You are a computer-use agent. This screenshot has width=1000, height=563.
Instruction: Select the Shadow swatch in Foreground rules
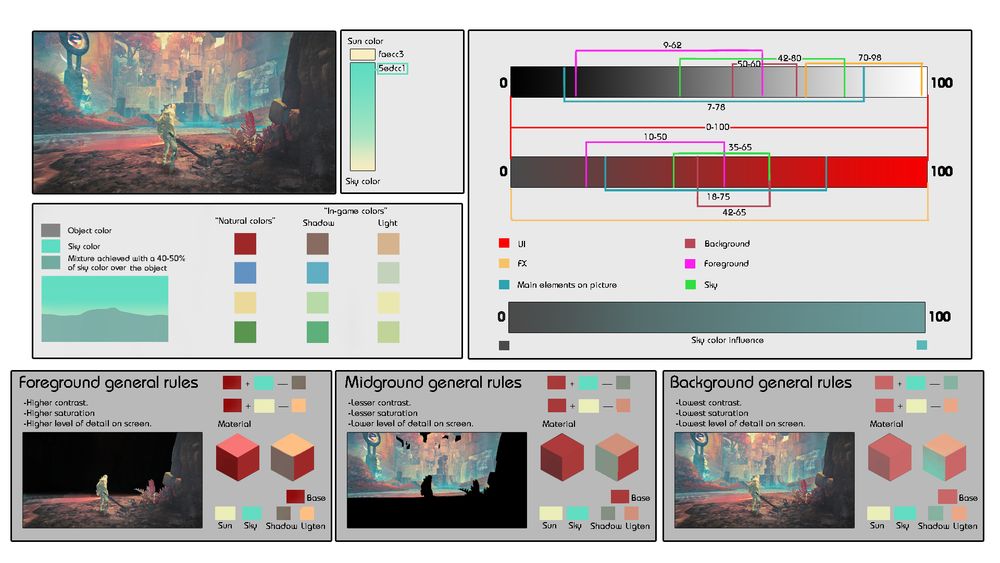point(283,513)
